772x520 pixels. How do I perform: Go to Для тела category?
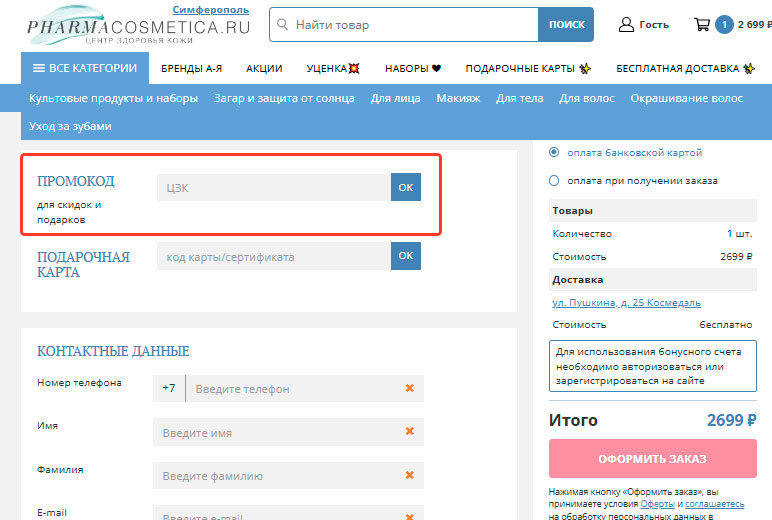coord(519,98)
